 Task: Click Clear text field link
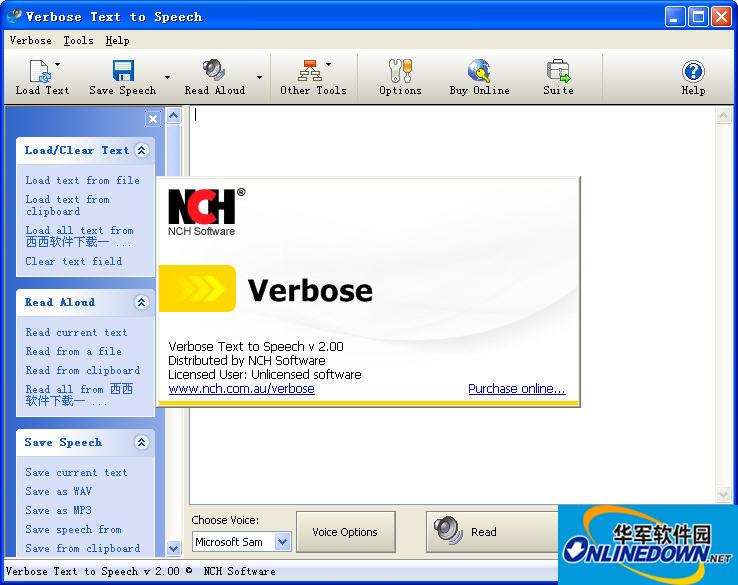73,261
